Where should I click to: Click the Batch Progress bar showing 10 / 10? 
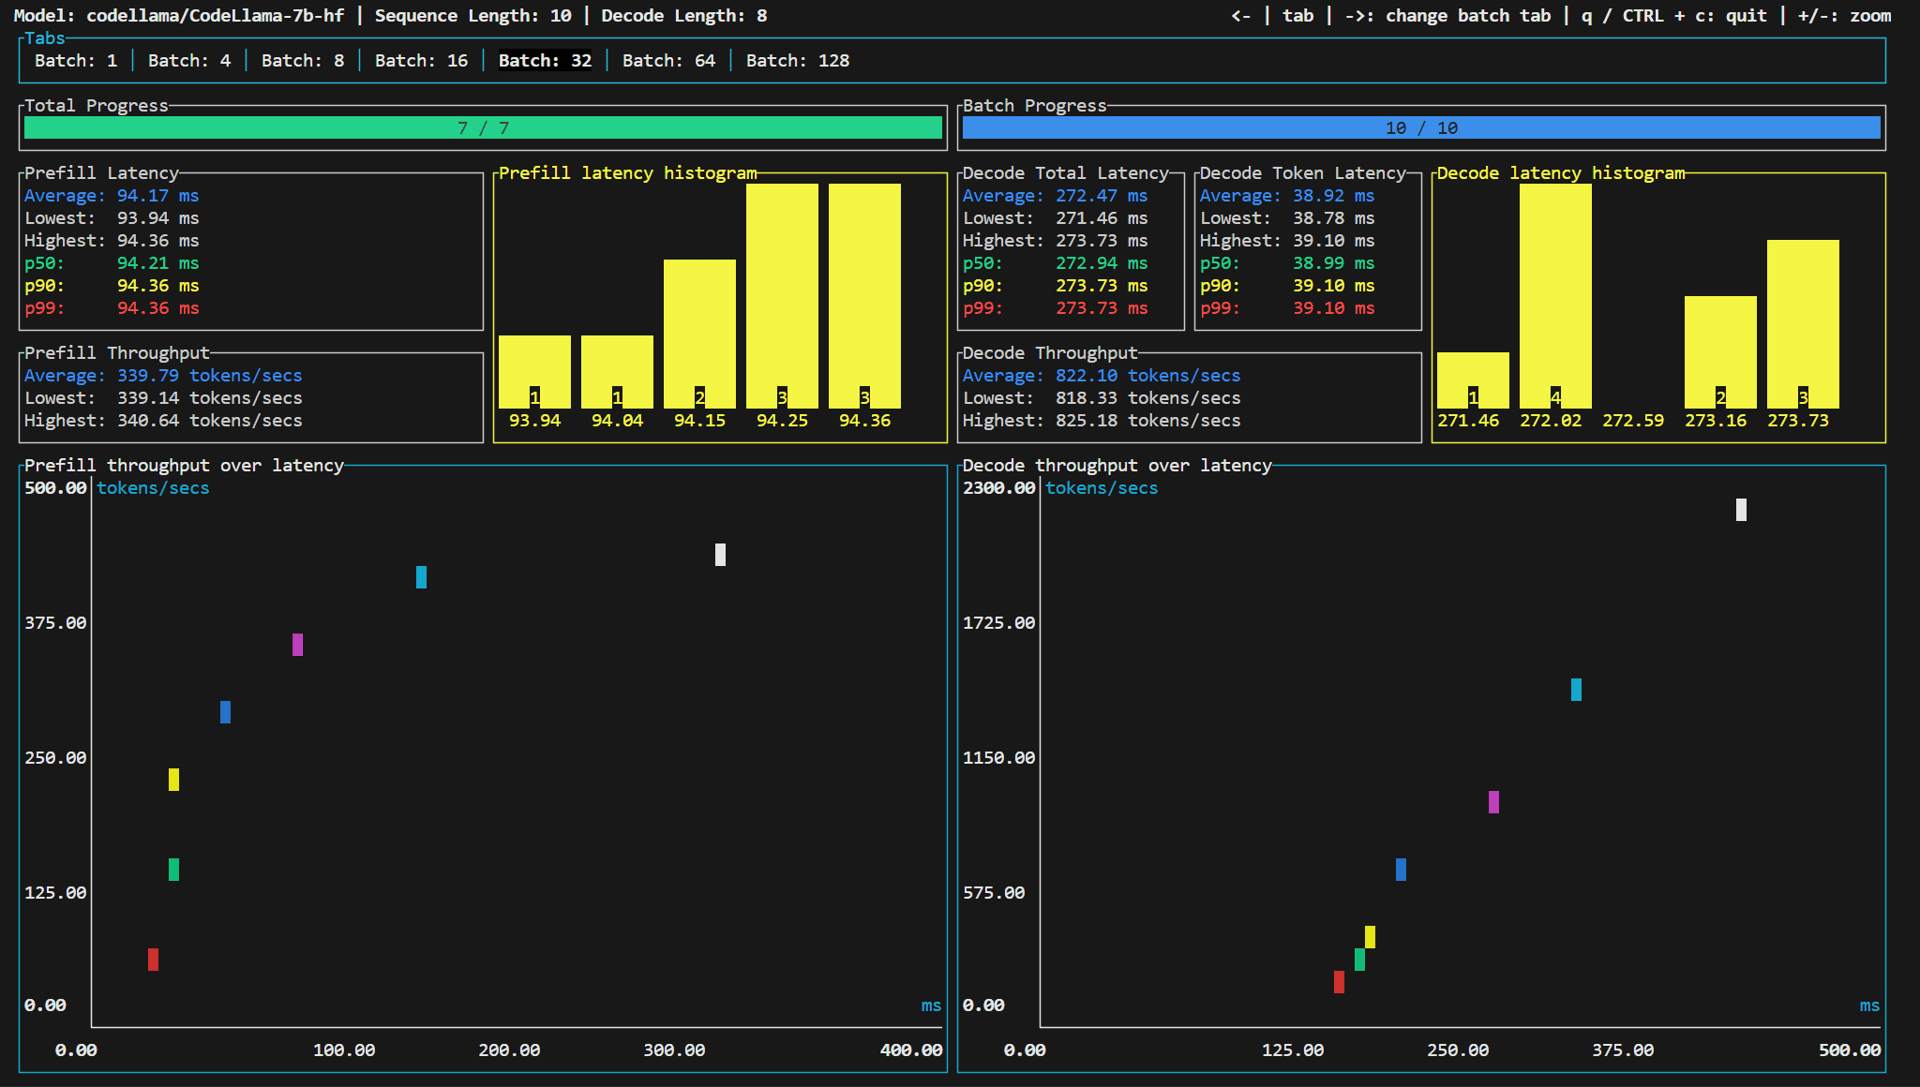tap(1421, 128)
